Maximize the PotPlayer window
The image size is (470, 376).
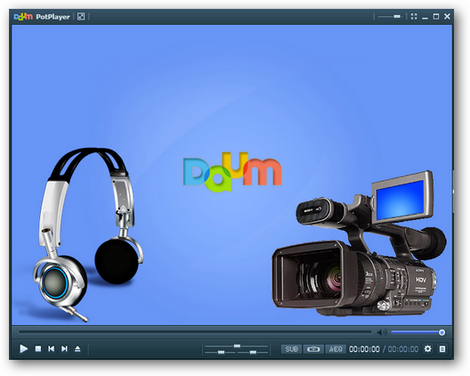[x=436, y=16]
